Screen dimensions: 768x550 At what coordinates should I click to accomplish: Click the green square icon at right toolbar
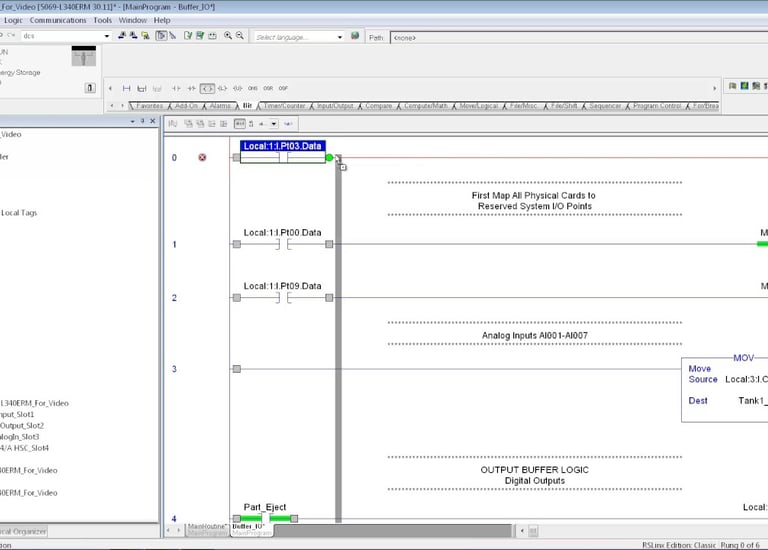point(744,86)
